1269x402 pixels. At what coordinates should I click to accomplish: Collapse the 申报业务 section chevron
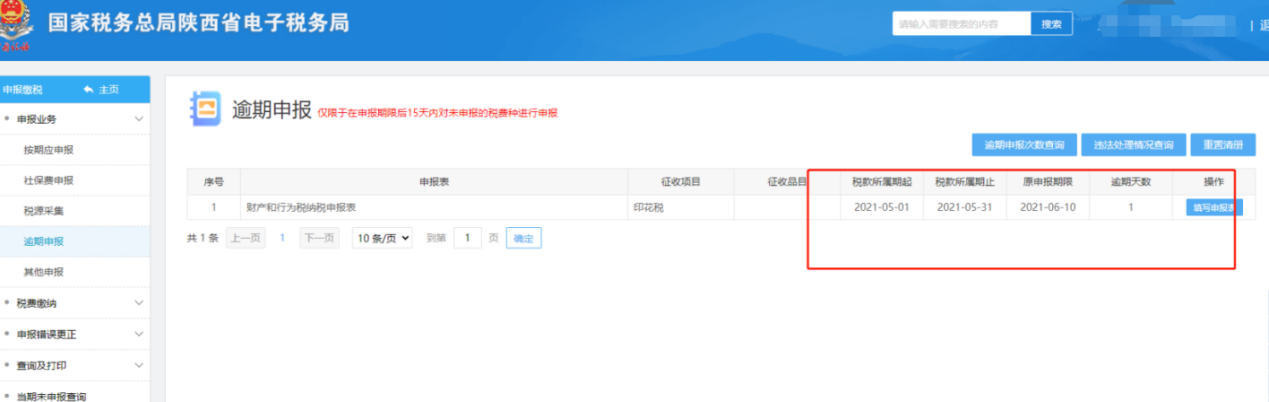pos(138,120)
